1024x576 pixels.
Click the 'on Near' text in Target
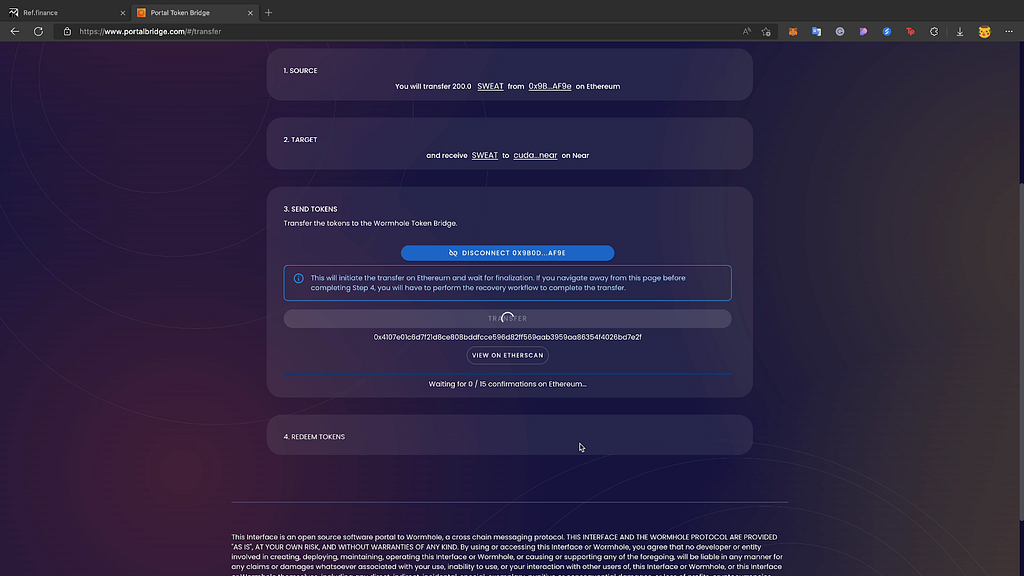(575, 155)
